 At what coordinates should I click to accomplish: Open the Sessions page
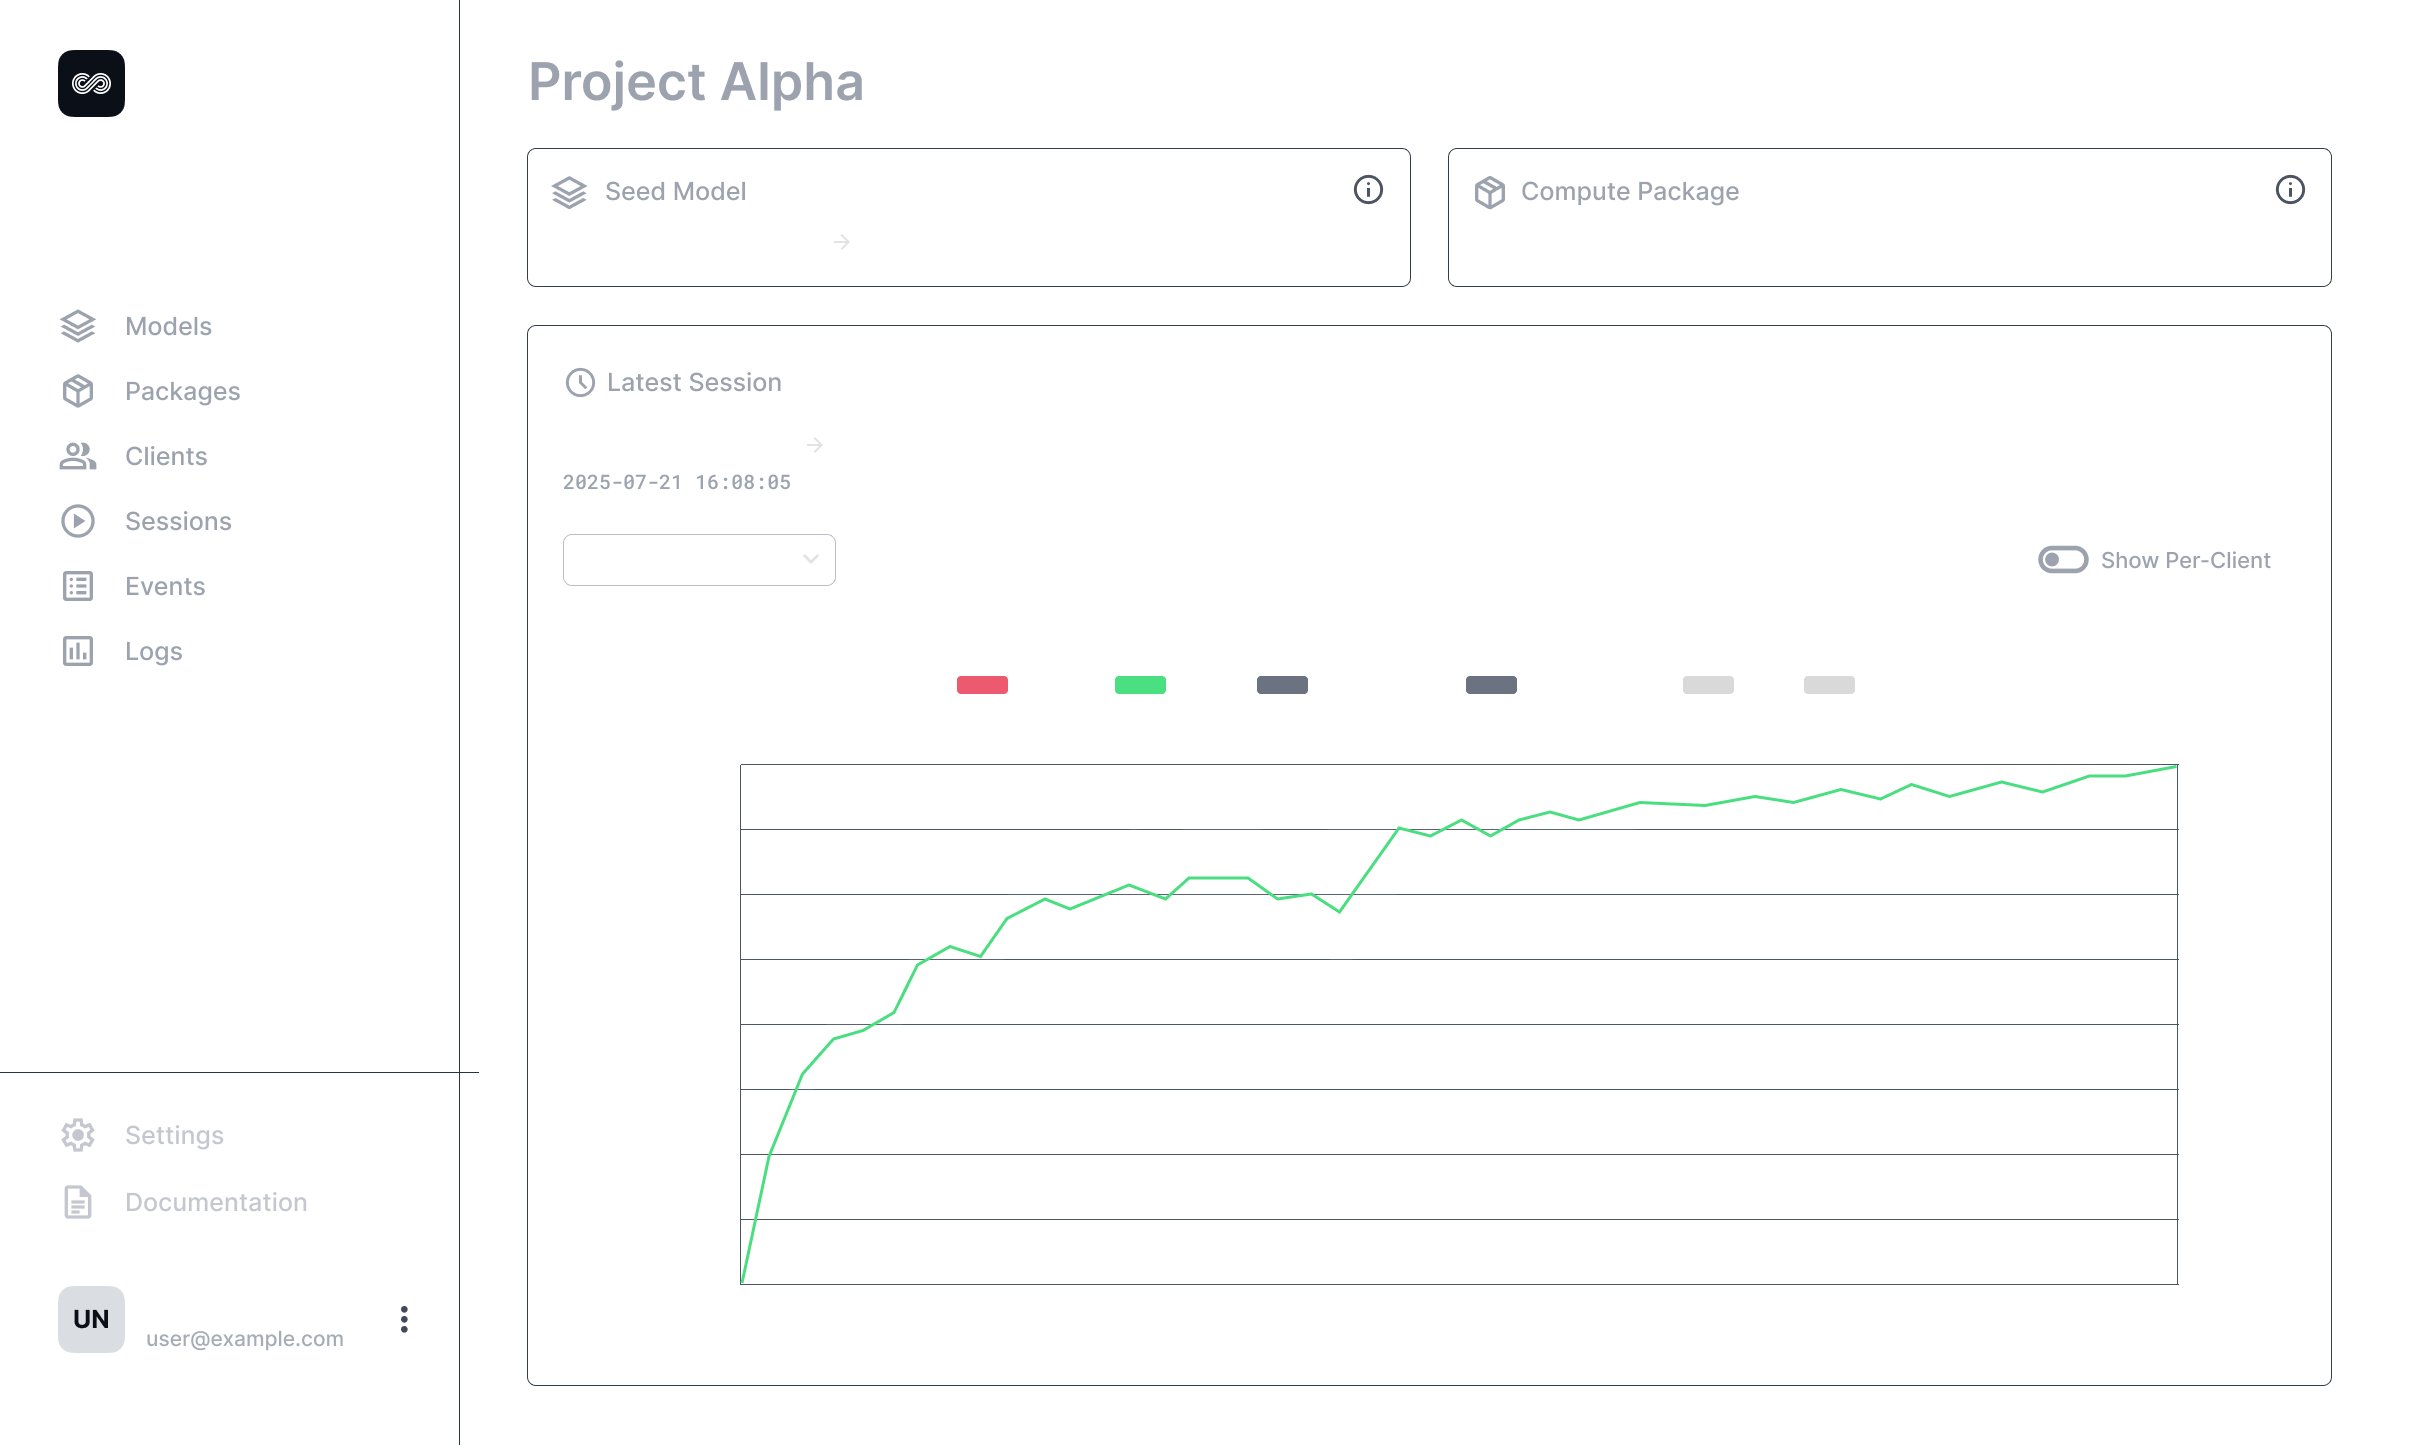coord(177,521)
